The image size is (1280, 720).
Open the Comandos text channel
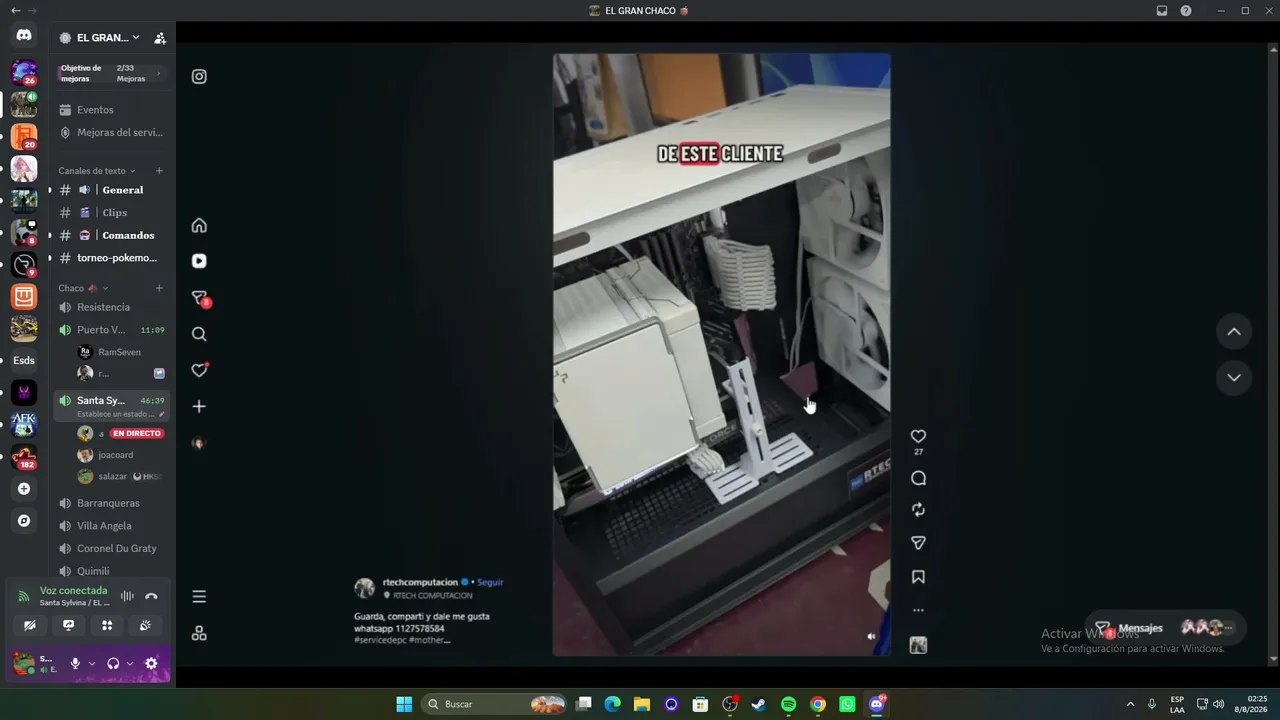pyautogui.click(x=110, y=235)
